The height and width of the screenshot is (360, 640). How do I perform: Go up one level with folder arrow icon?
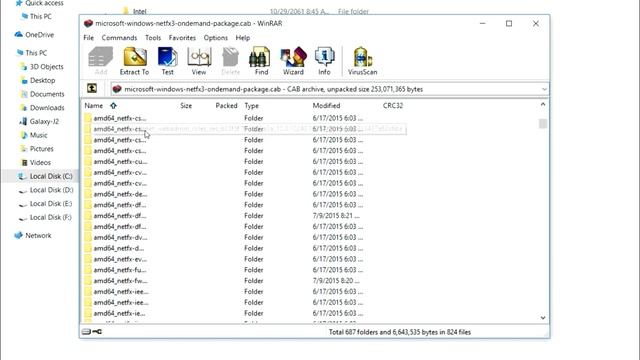[92, 88]
